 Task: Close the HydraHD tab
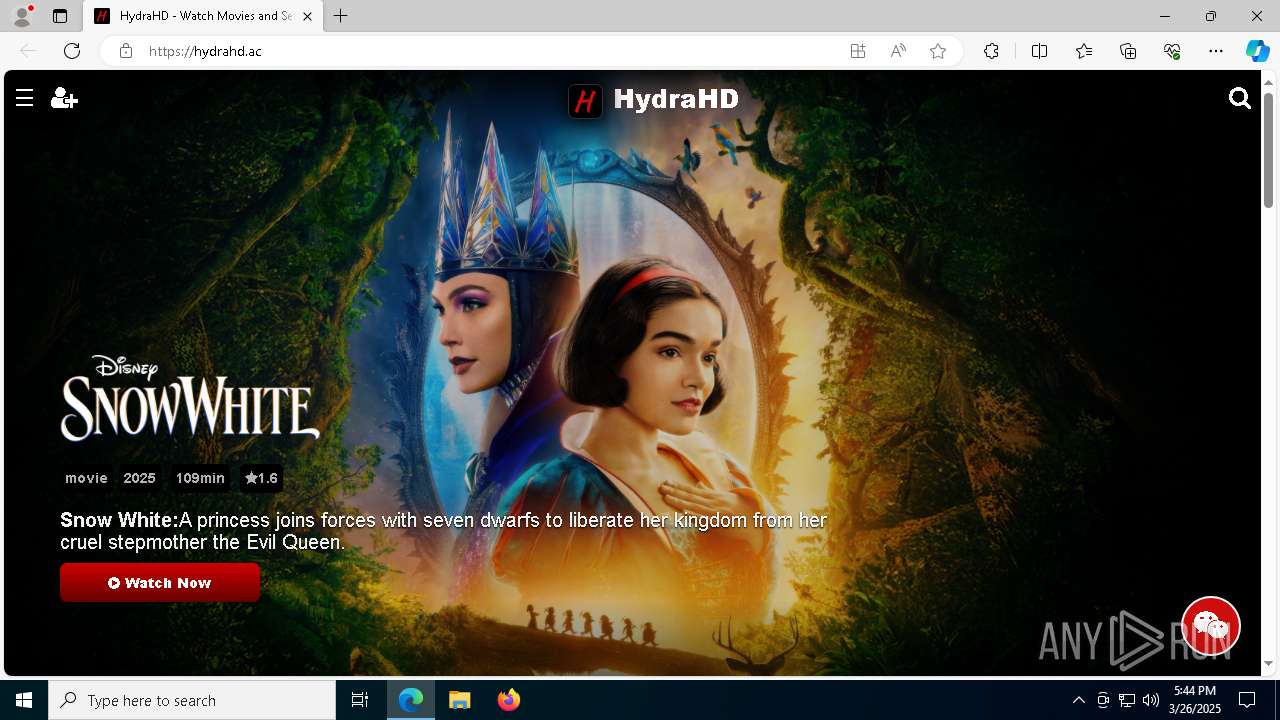coord(307,16)
